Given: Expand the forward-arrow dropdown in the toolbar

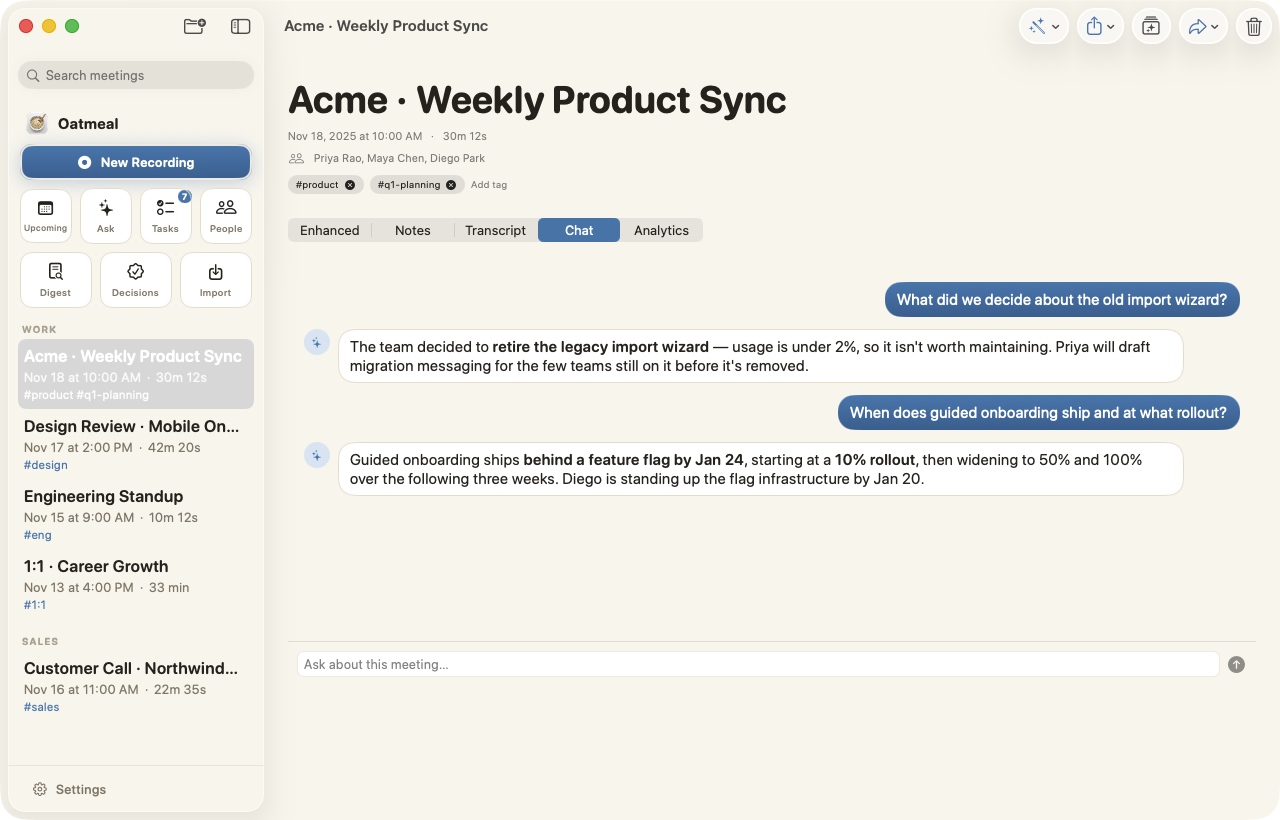Looking at the screenshot, I should tap(1203, 27).
